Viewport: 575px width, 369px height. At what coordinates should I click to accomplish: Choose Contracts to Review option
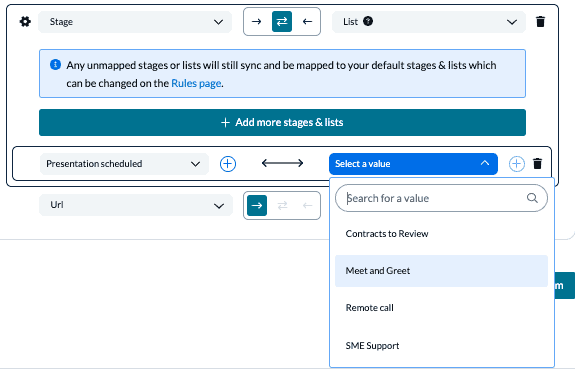[442, 234]
